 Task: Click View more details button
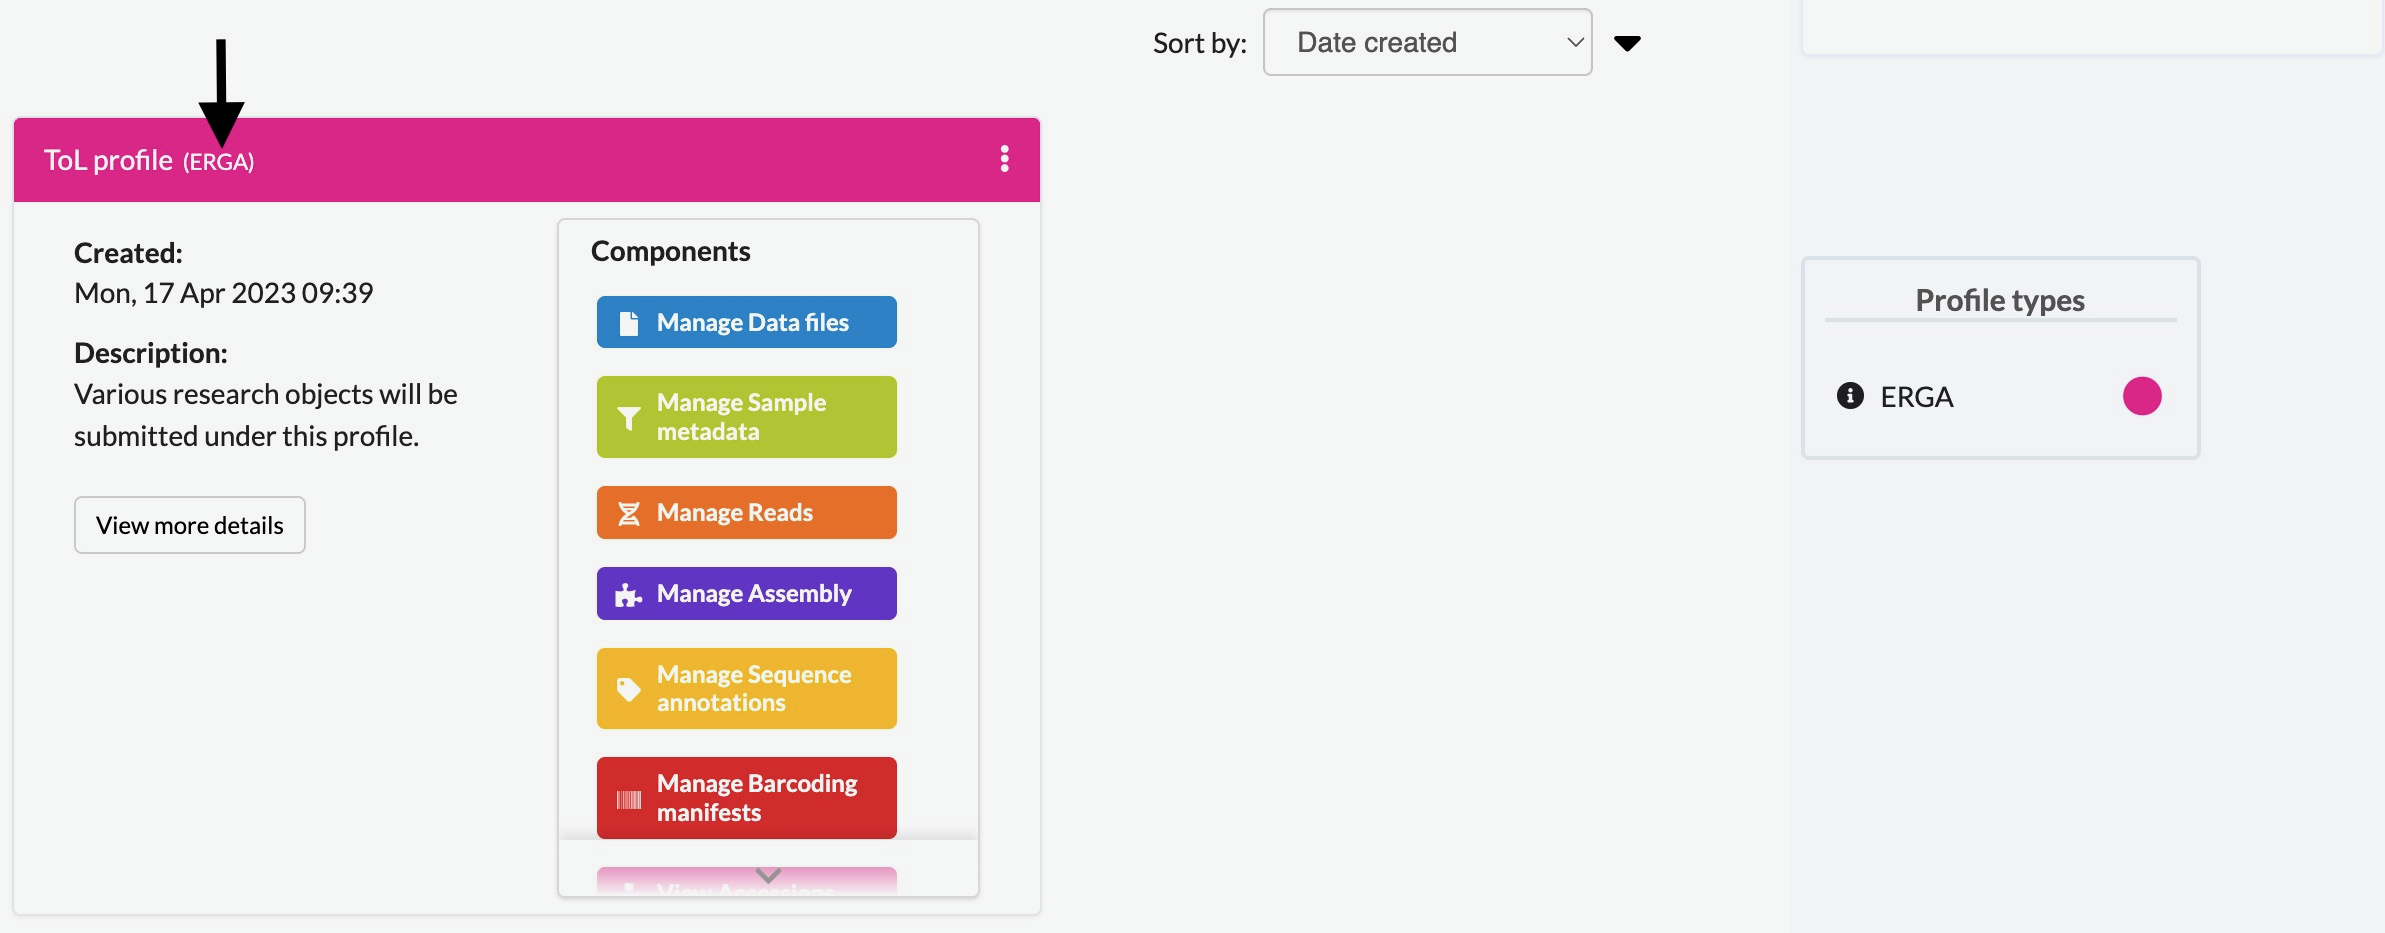[x=190, y=525]
